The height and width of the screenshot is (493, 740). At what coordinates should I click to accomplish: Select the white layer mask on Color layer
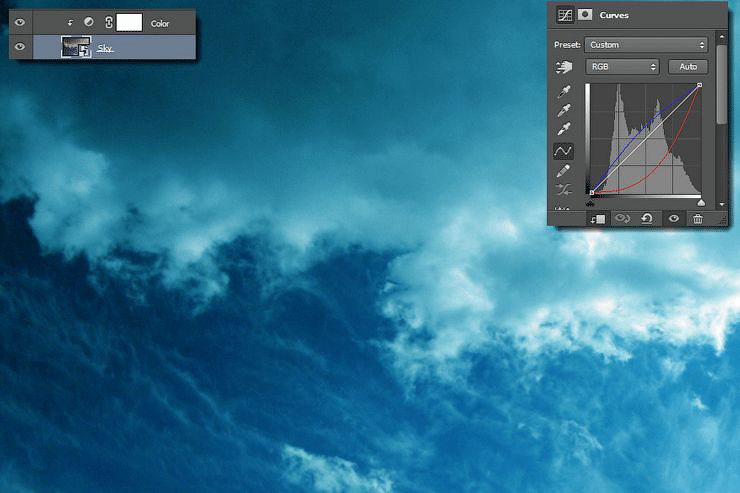click(x=129, y=22)
